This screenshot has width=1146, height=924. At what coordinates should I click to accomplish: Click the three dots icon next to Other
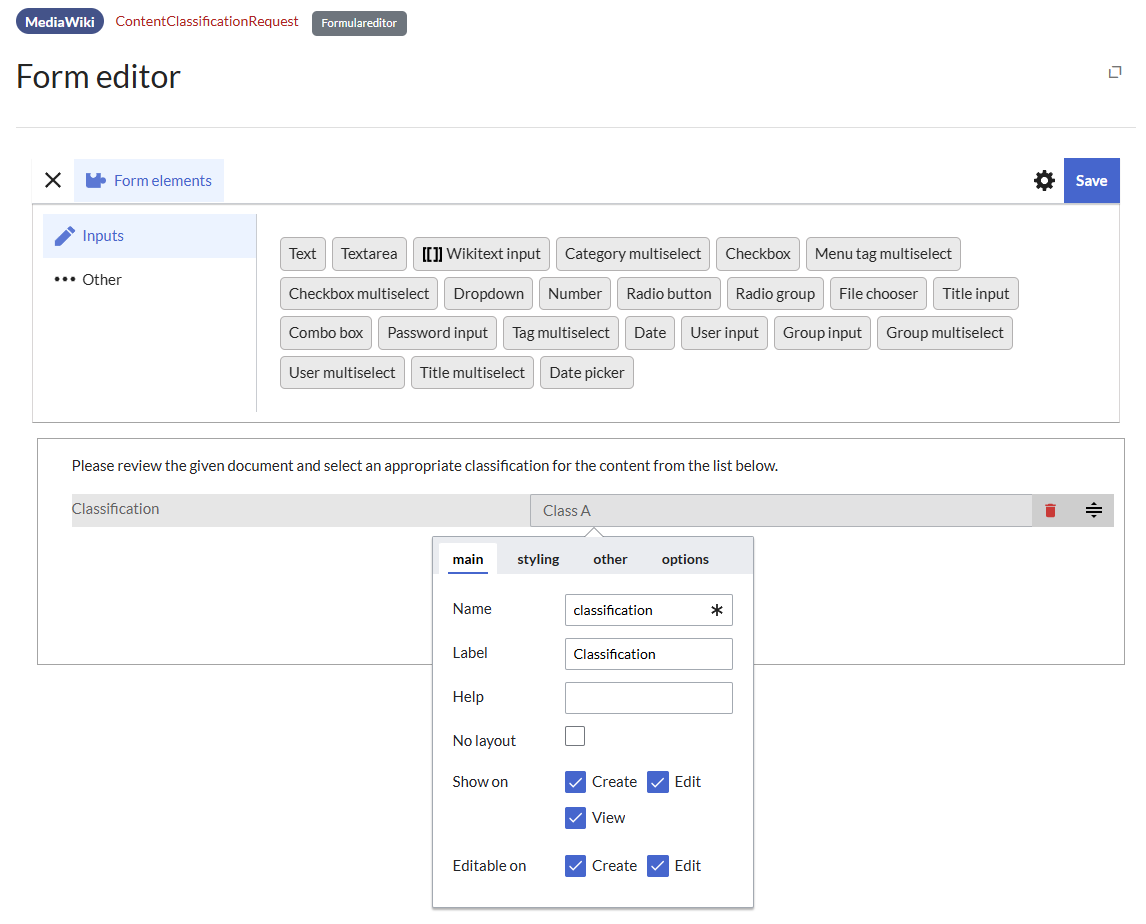pos(65,280)
